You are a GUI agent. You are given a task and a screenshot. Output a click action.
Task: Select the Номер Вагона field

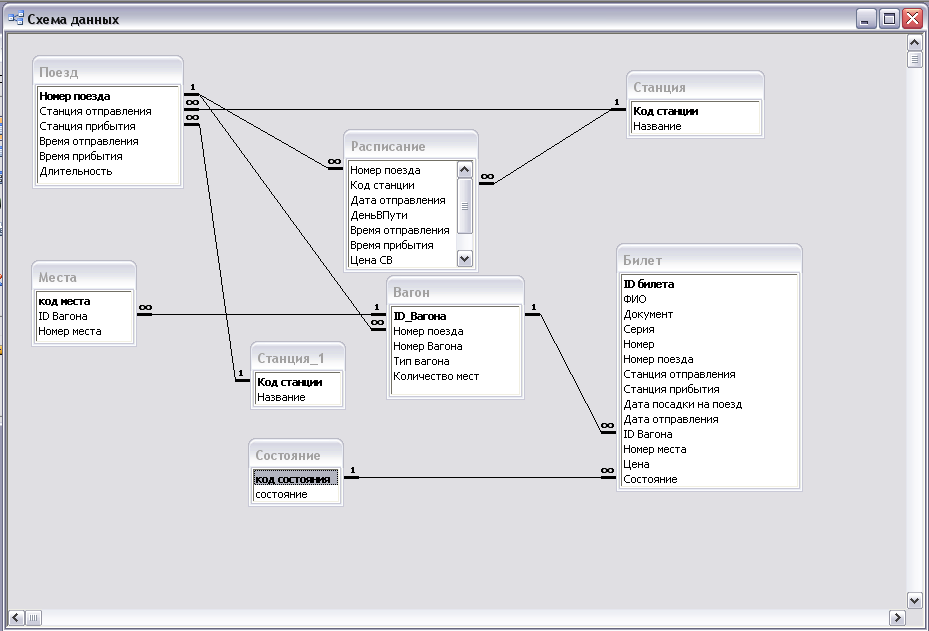point(455,346)
